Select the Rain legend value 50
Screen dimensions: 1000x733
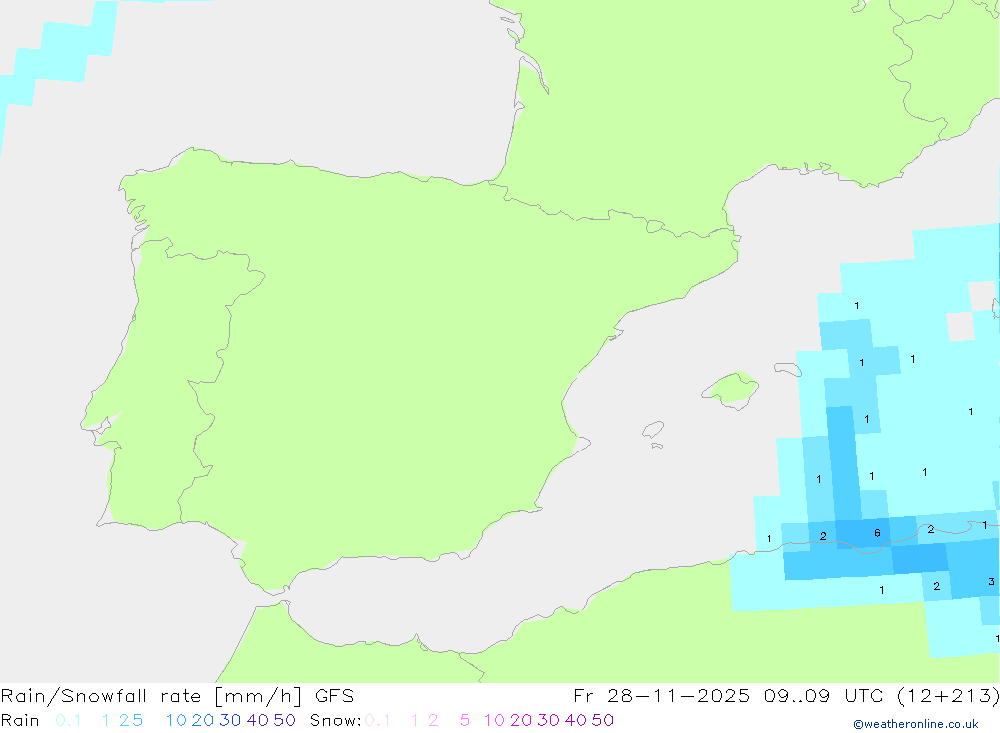(x=284, y=720)
